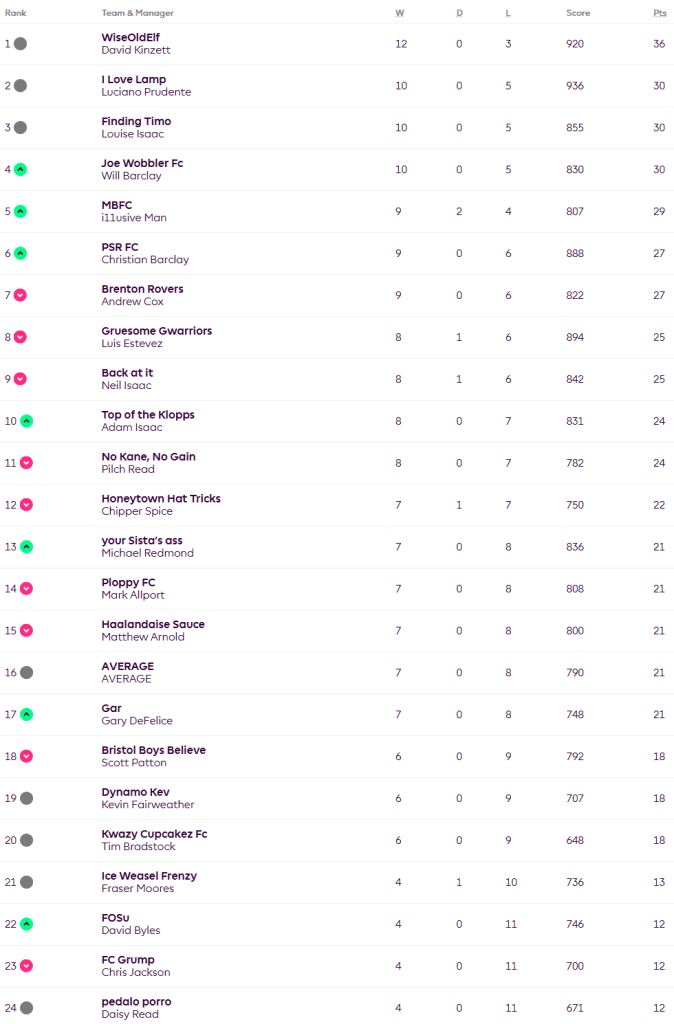Select the PSR FC team name

[120, 247]
